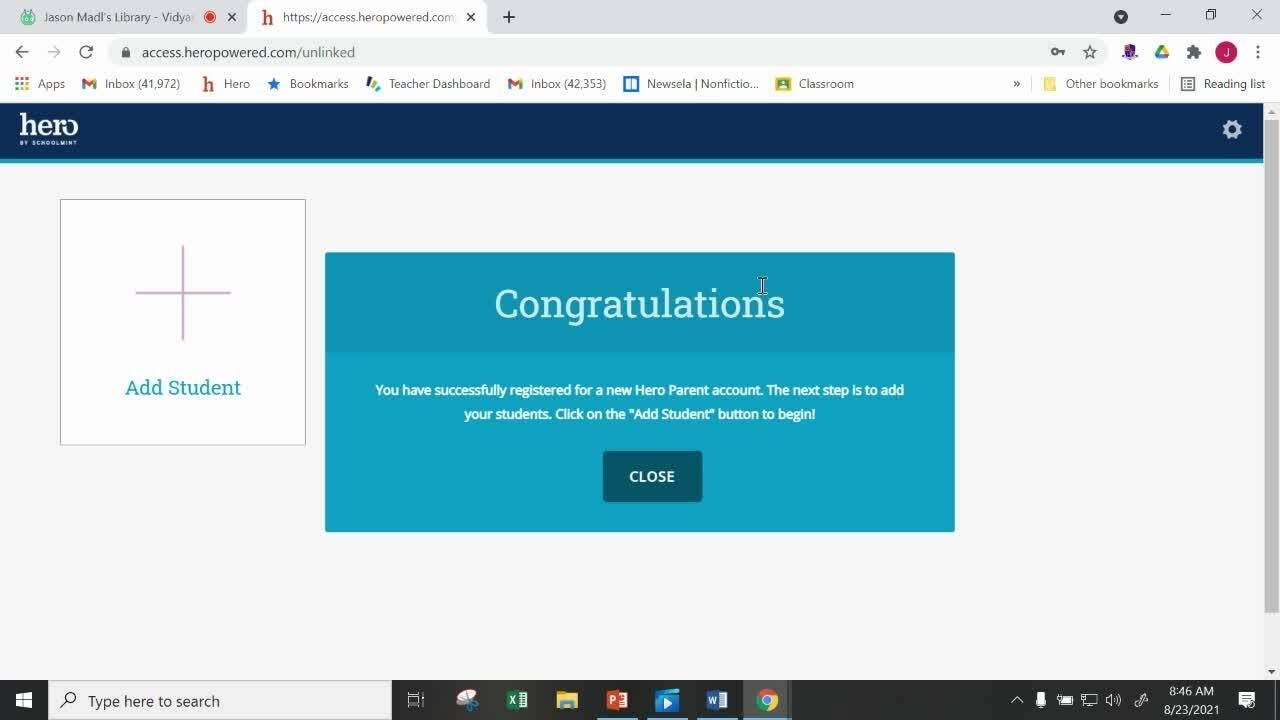Open Task View on the taskbar
The image size is (1280, 720).
[416, 700]
